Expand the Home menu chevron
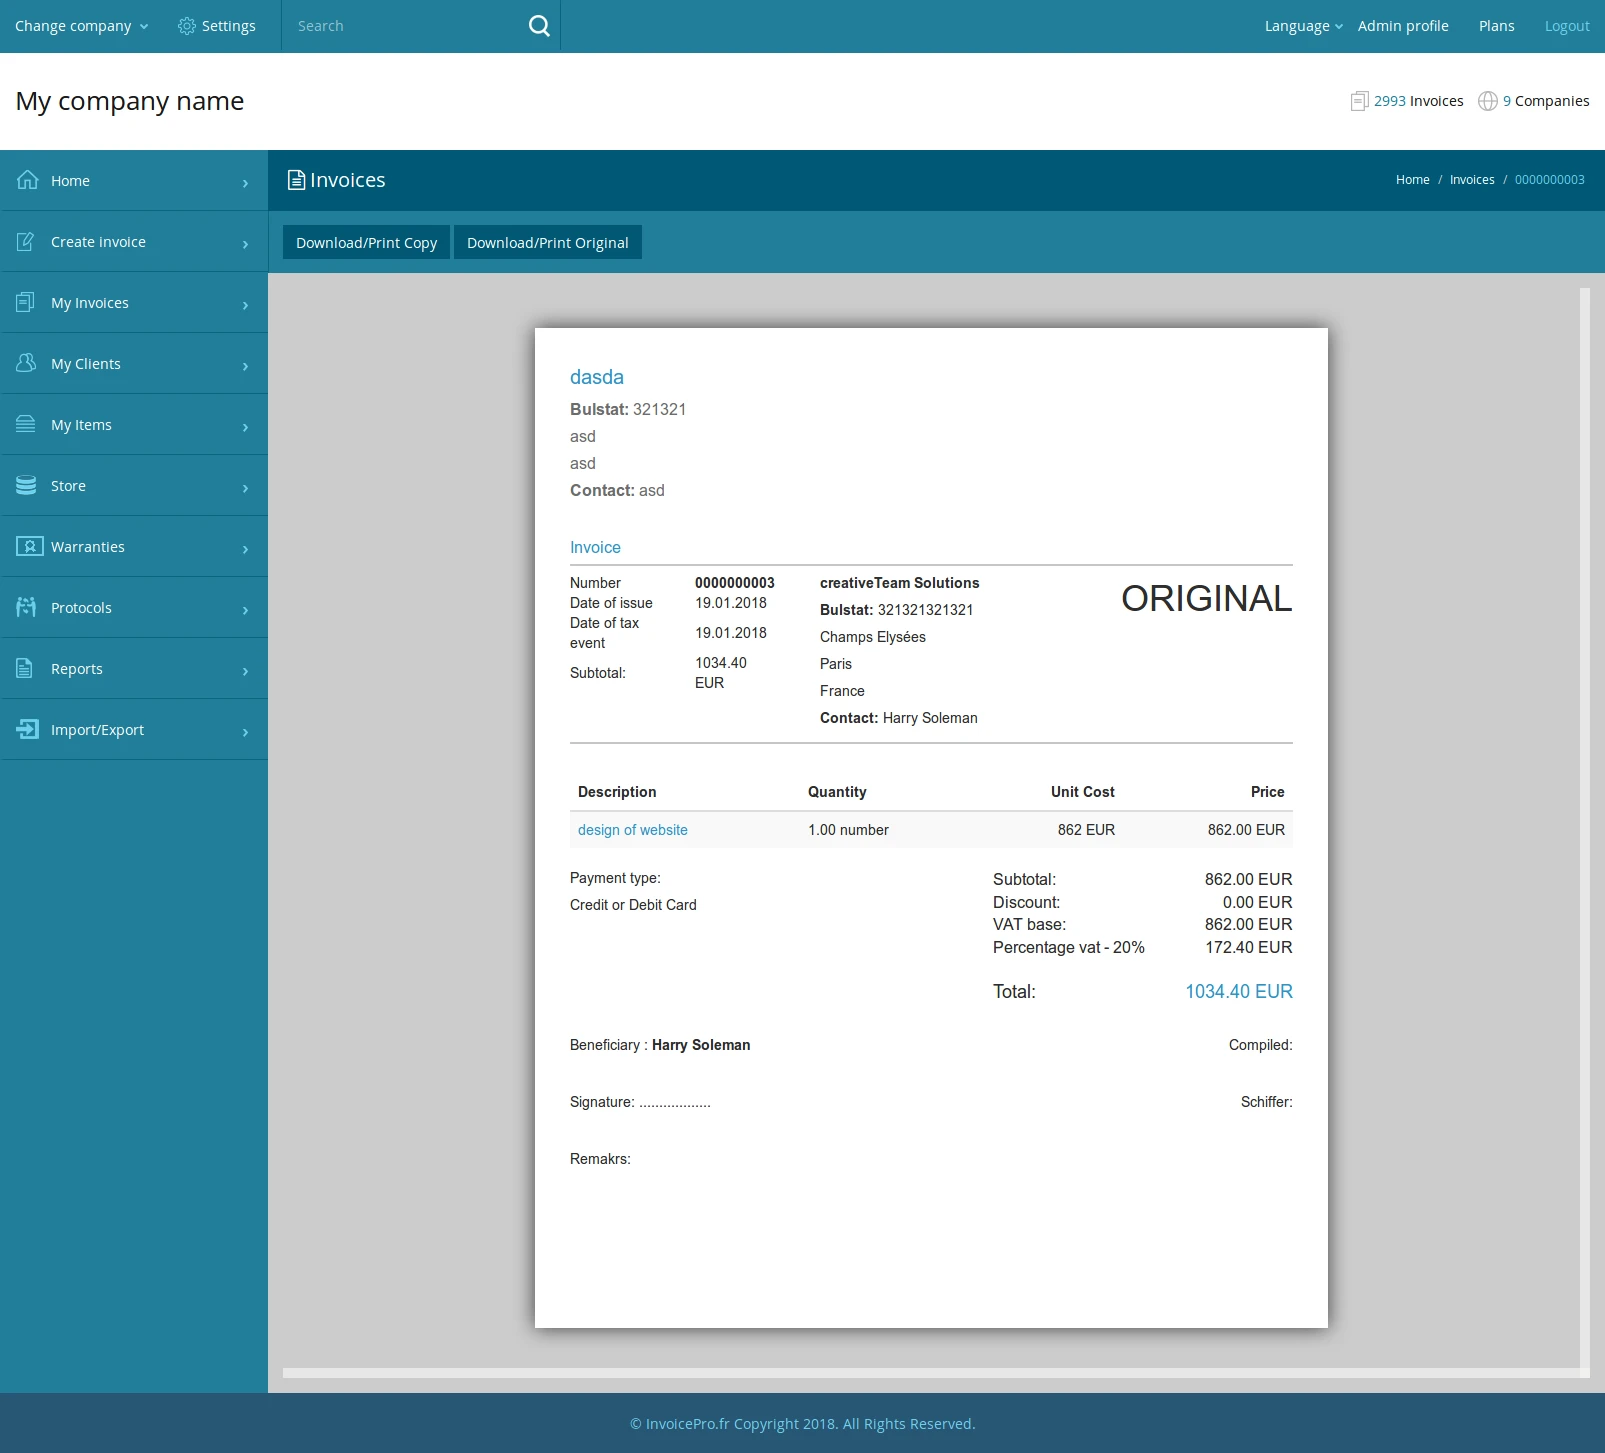 click(x=245, y=183)
